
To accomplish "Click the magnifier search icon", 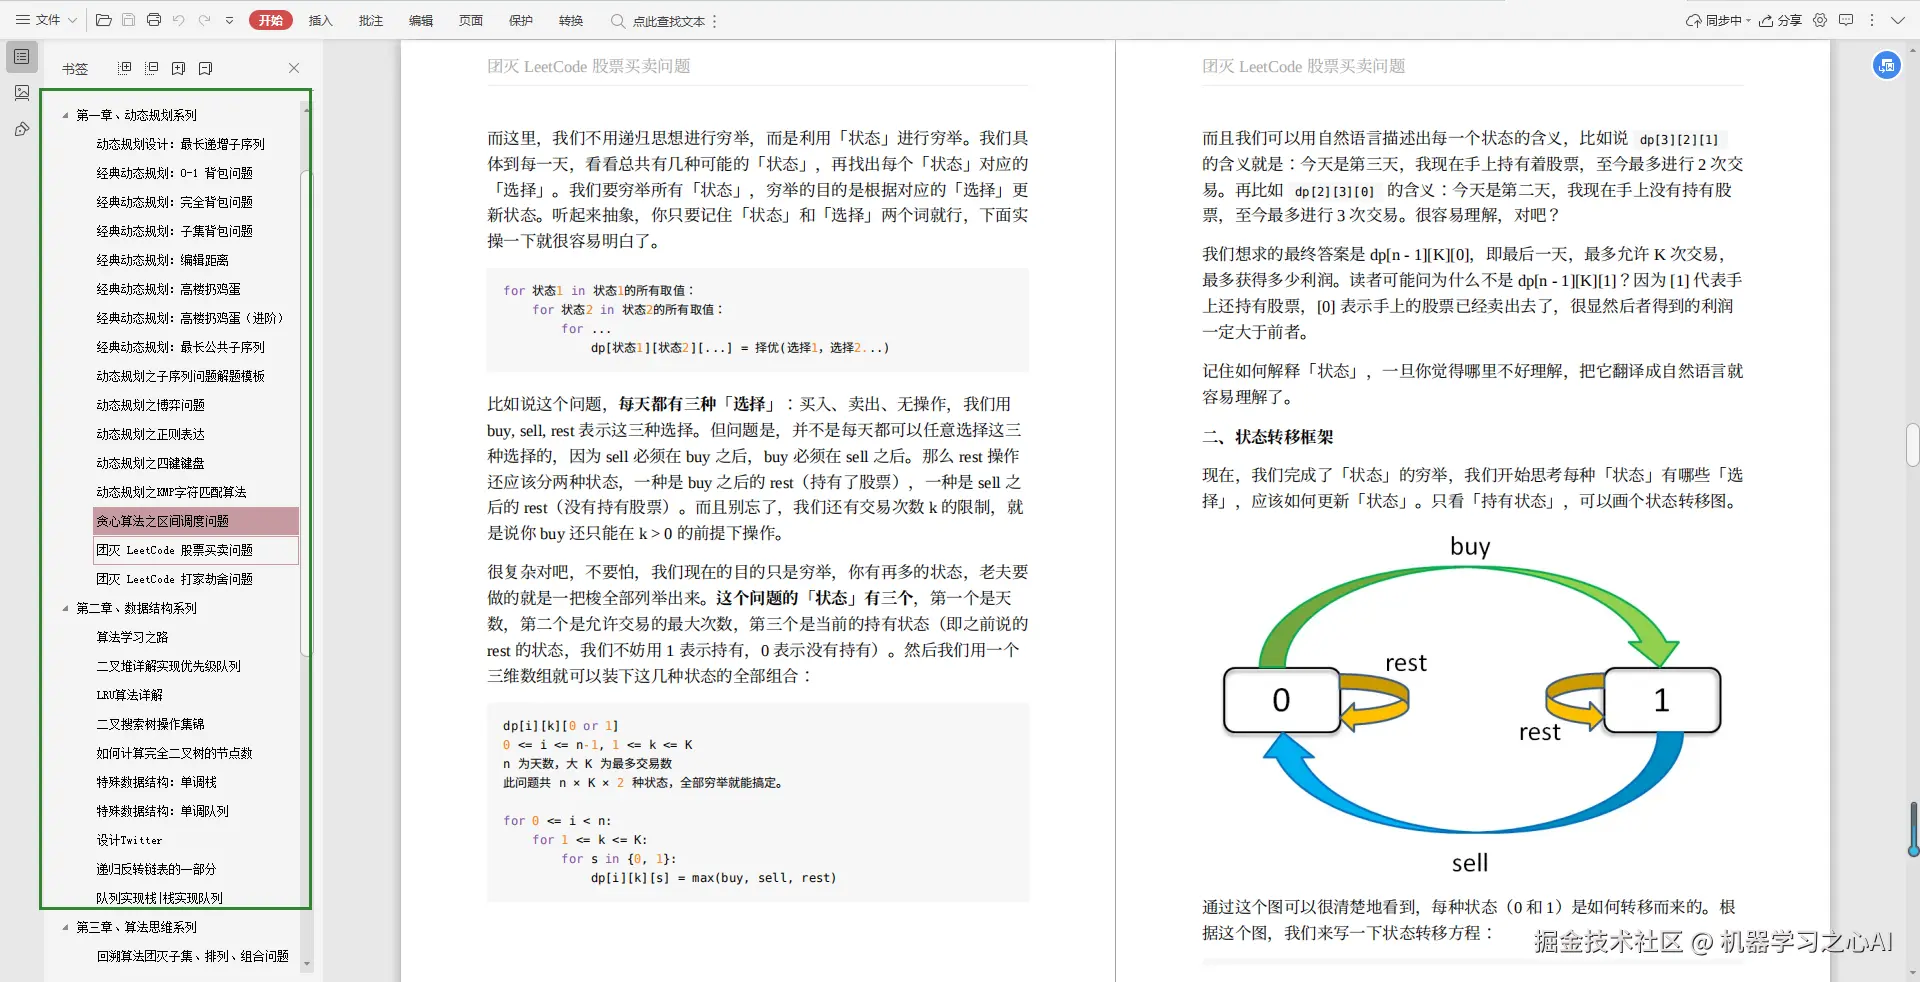I will coord(618,20).
